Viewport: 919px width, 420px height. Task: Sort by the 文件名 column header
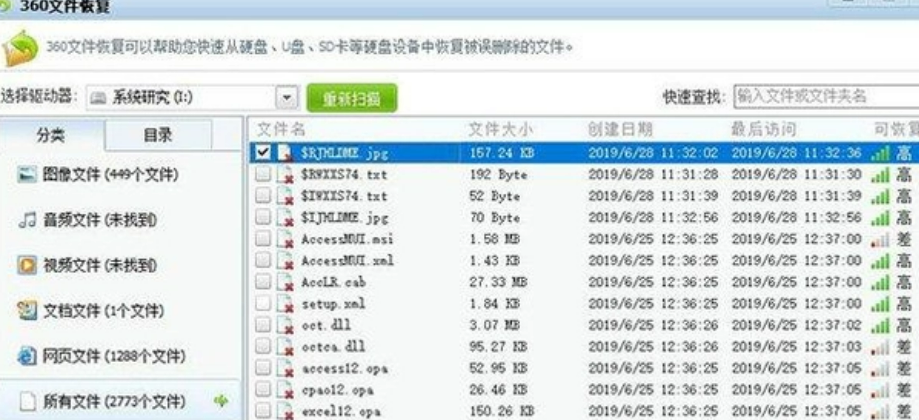pyautogui.click(x=281, y=129)
